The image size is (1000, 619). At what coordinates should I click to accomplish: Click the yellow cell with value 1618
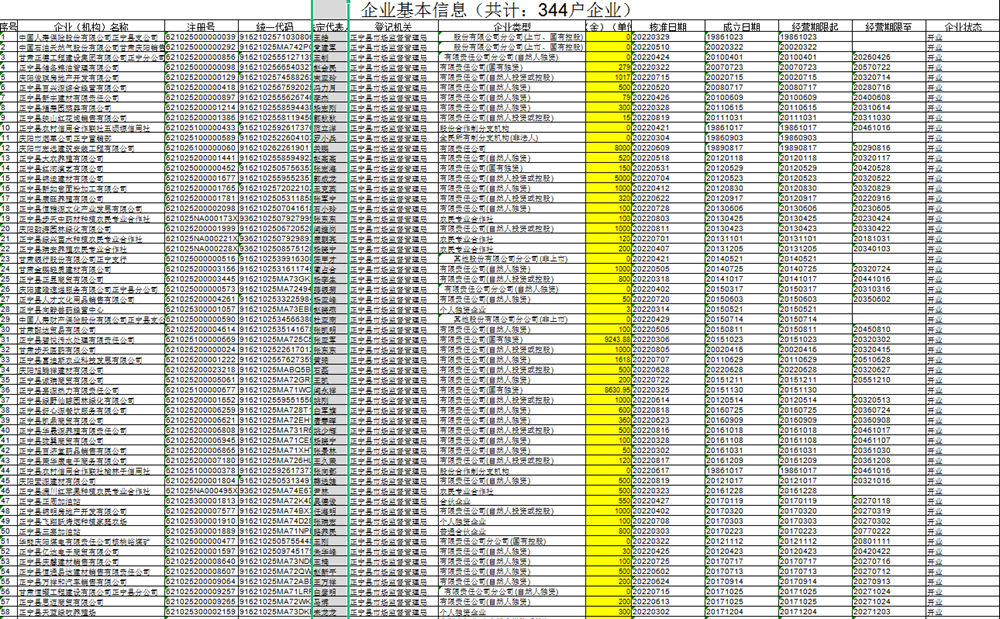618,359
